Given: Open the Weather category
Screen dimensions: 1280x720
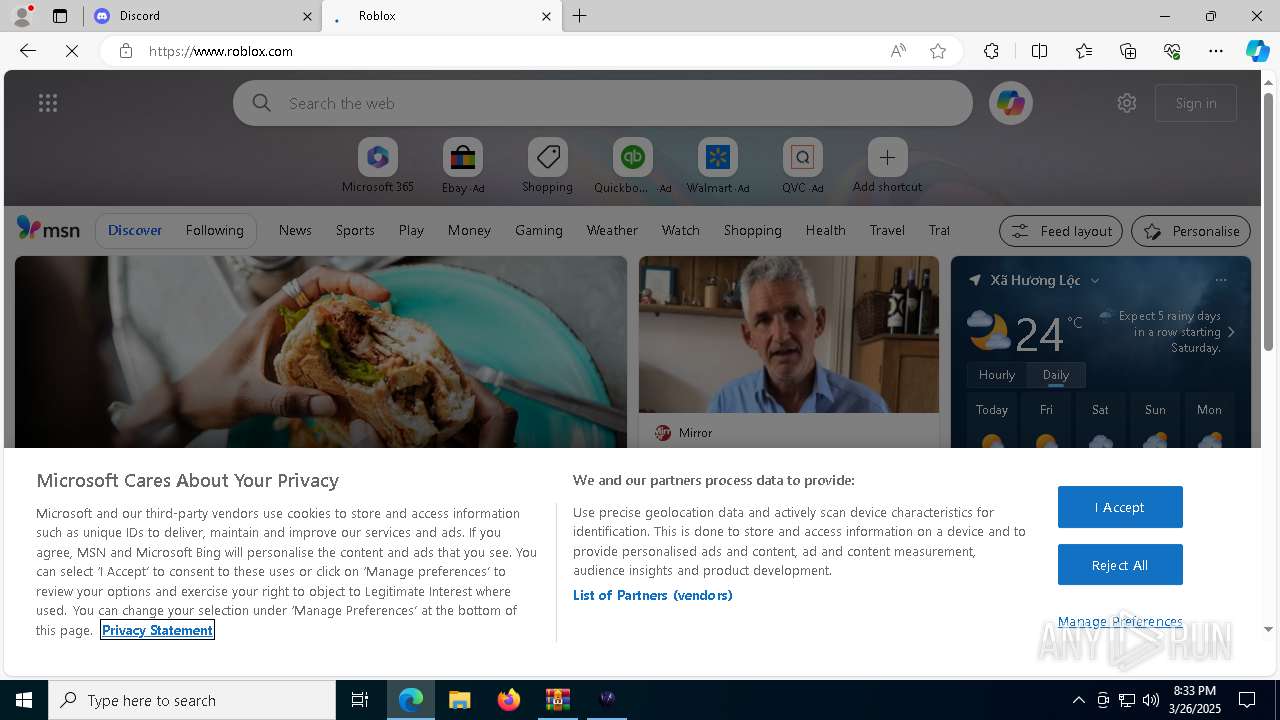Looking at the screenshot, I should [x=612, y=230].
